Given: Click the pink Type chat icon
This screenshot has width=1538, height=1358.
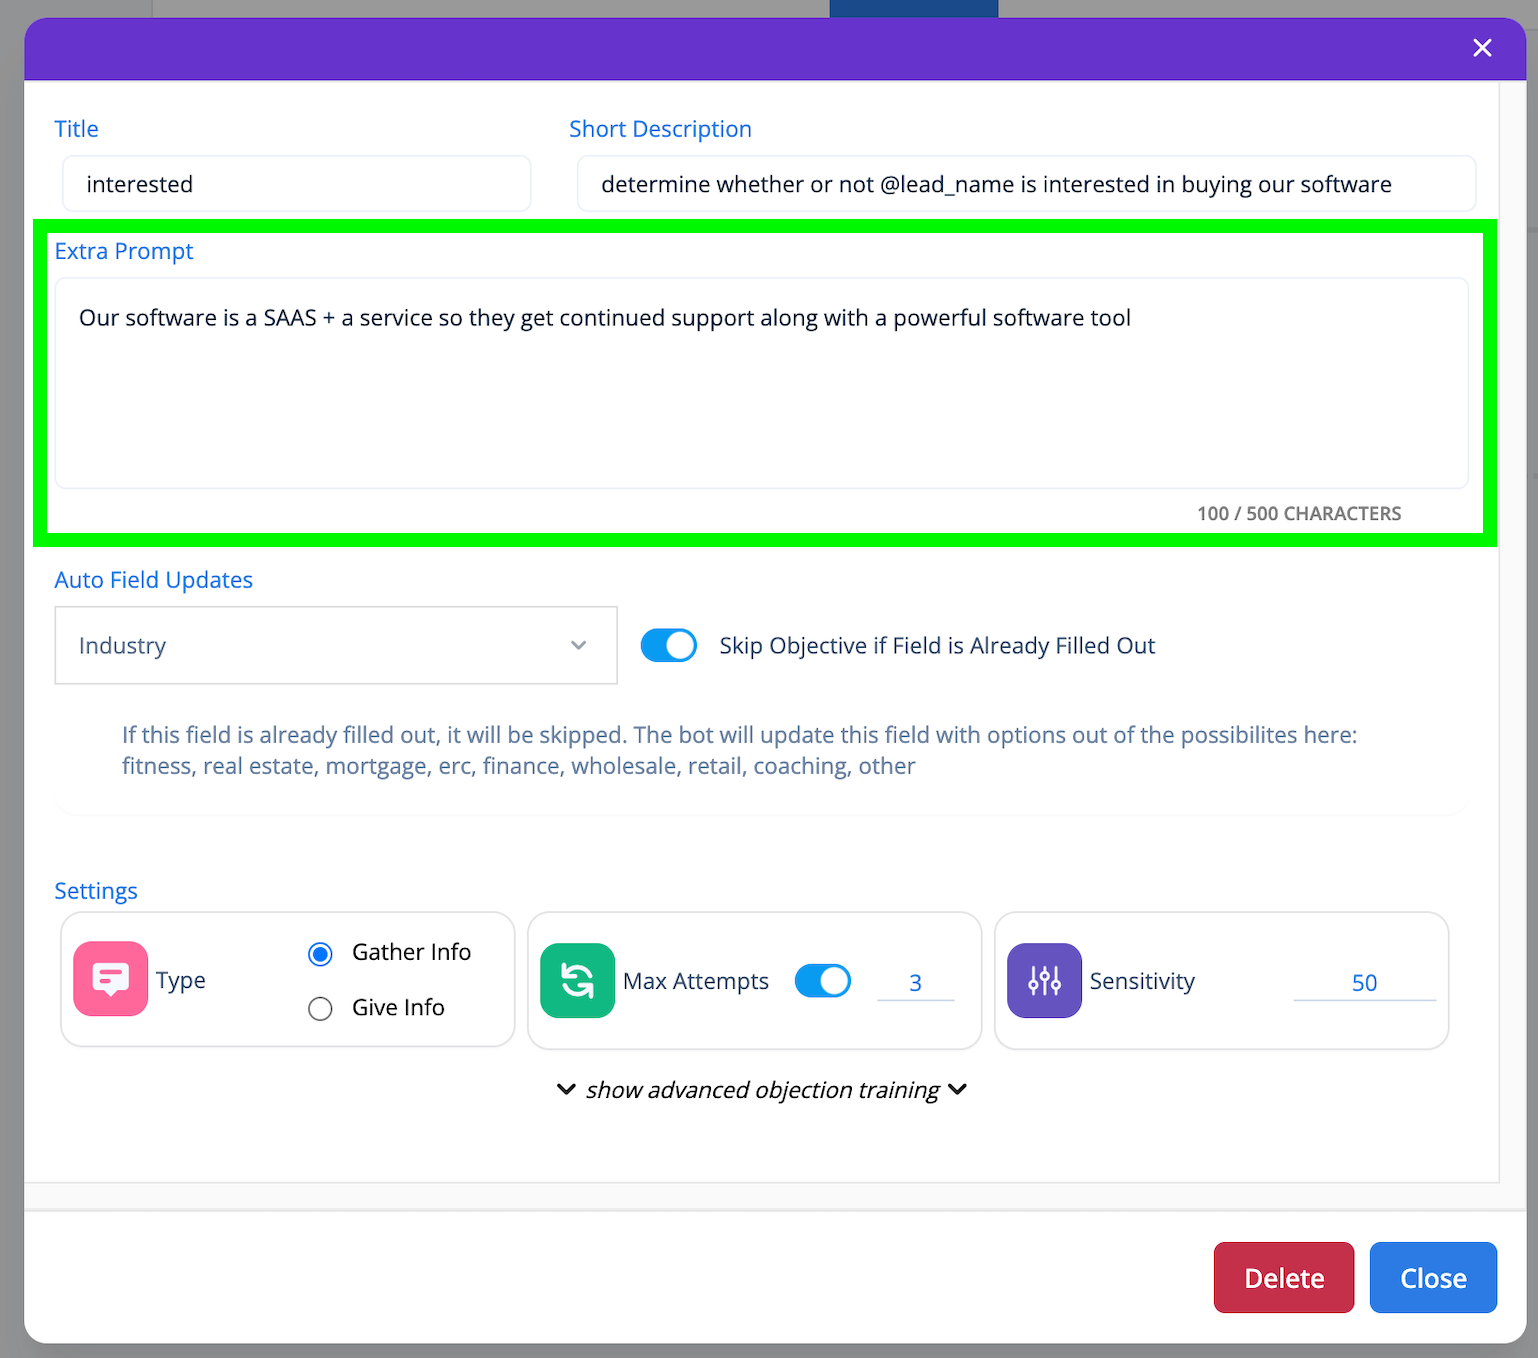Looking at the screenshot, I should pyautogui.click(x=111, y=979).
